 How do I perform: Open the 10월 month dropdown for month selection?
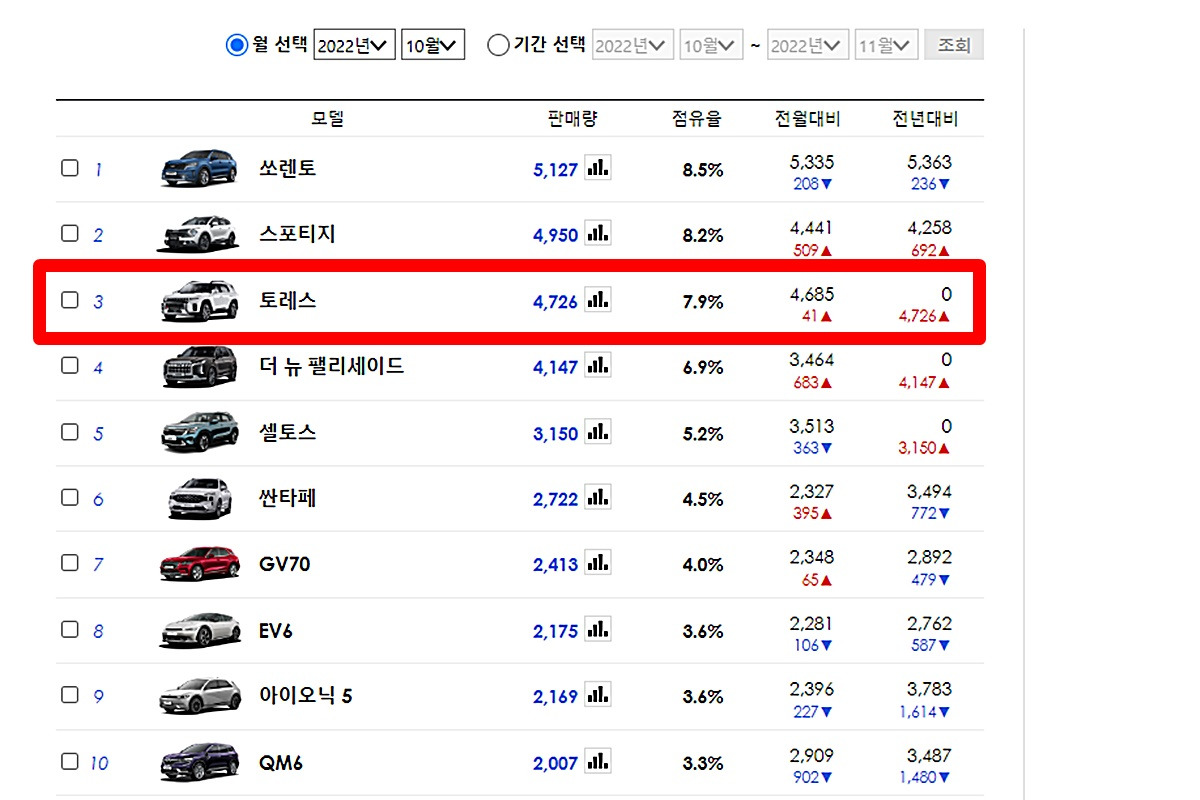click(433, 45)
